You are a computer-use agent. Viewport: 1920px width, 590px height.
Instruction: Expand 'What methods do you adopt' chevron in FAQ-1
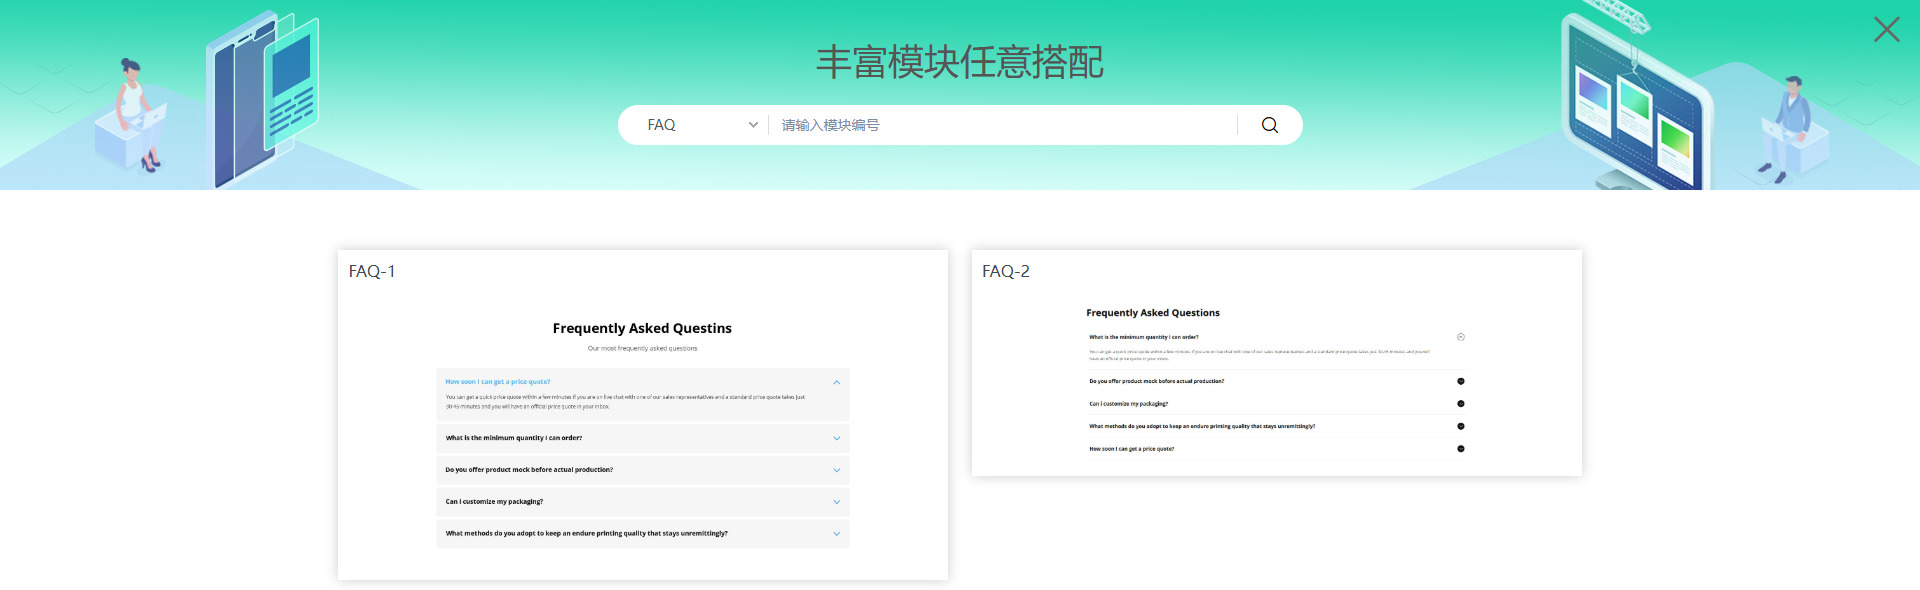pos(836,534)
